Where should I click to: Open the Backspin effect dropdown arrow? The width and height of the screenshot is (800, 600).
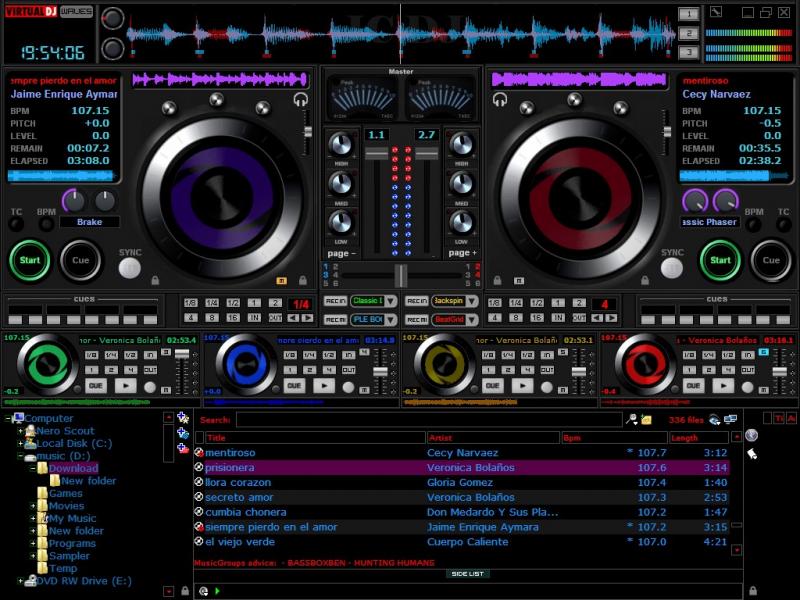point(472,301)
